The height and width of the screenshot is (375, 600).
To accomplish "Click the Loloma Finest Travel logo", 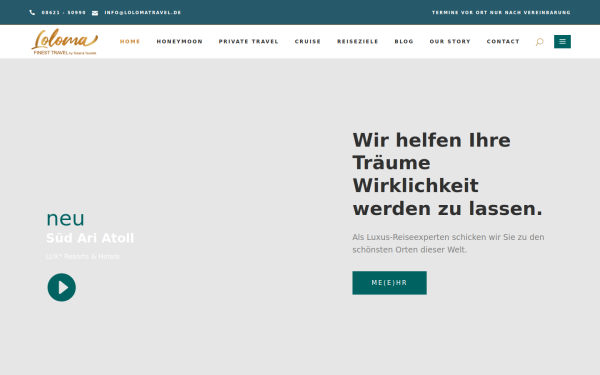I will coord(65,42).
